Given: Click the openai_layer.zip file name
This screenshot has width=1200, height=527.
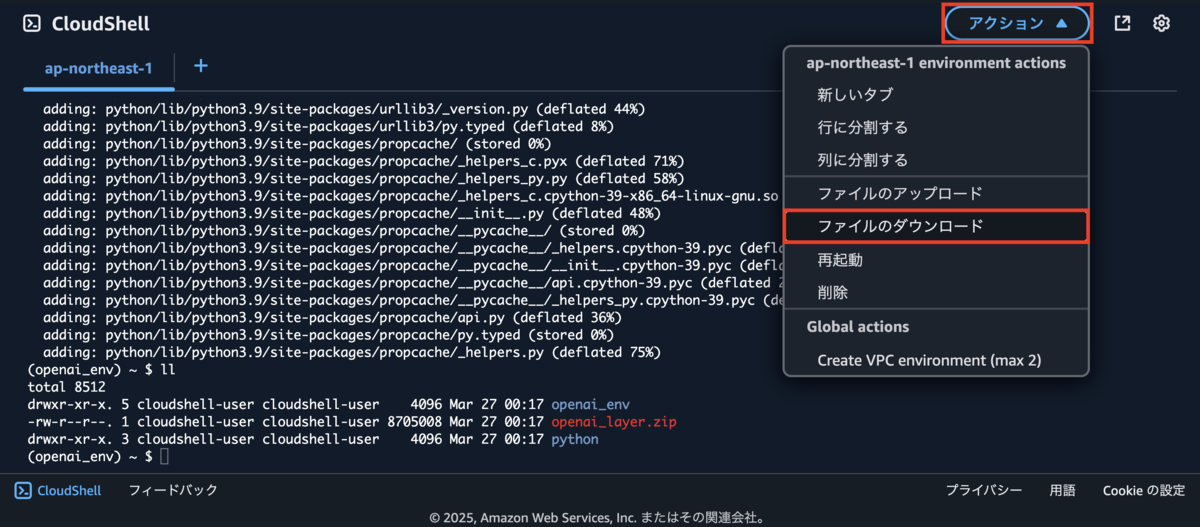Looking at the screenshot, I should 614,422.
